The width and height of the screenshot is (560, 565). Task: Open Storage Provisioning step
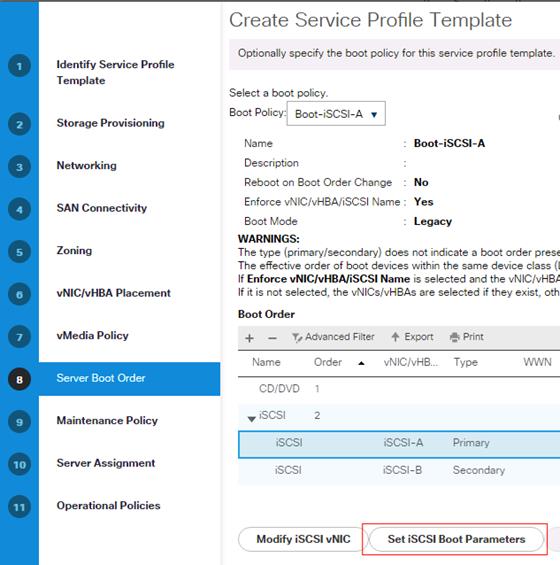(111, 123)
